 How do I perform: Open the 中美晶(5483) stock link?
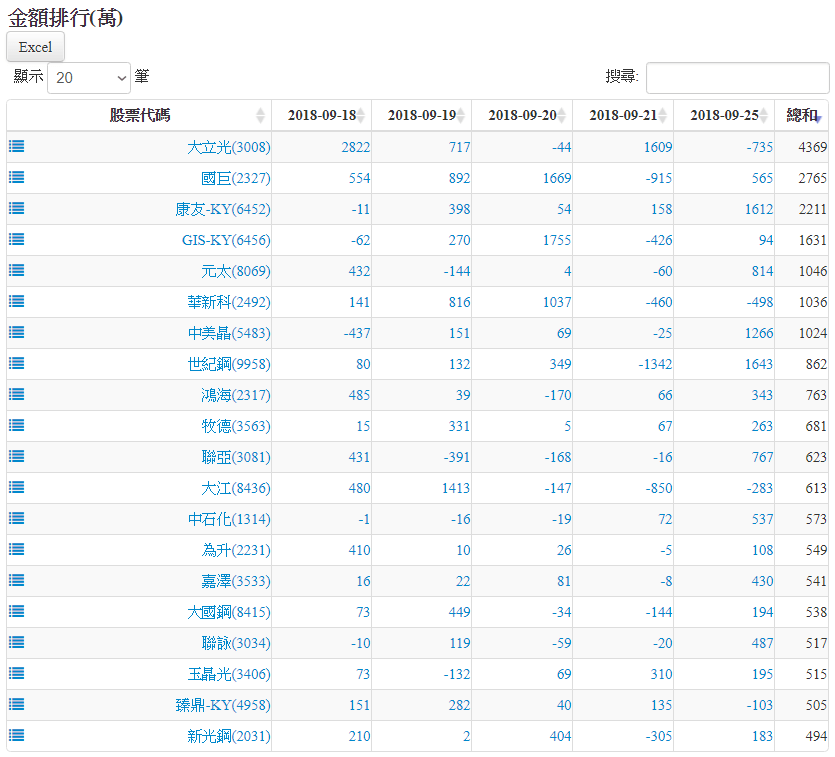[229, 333]
